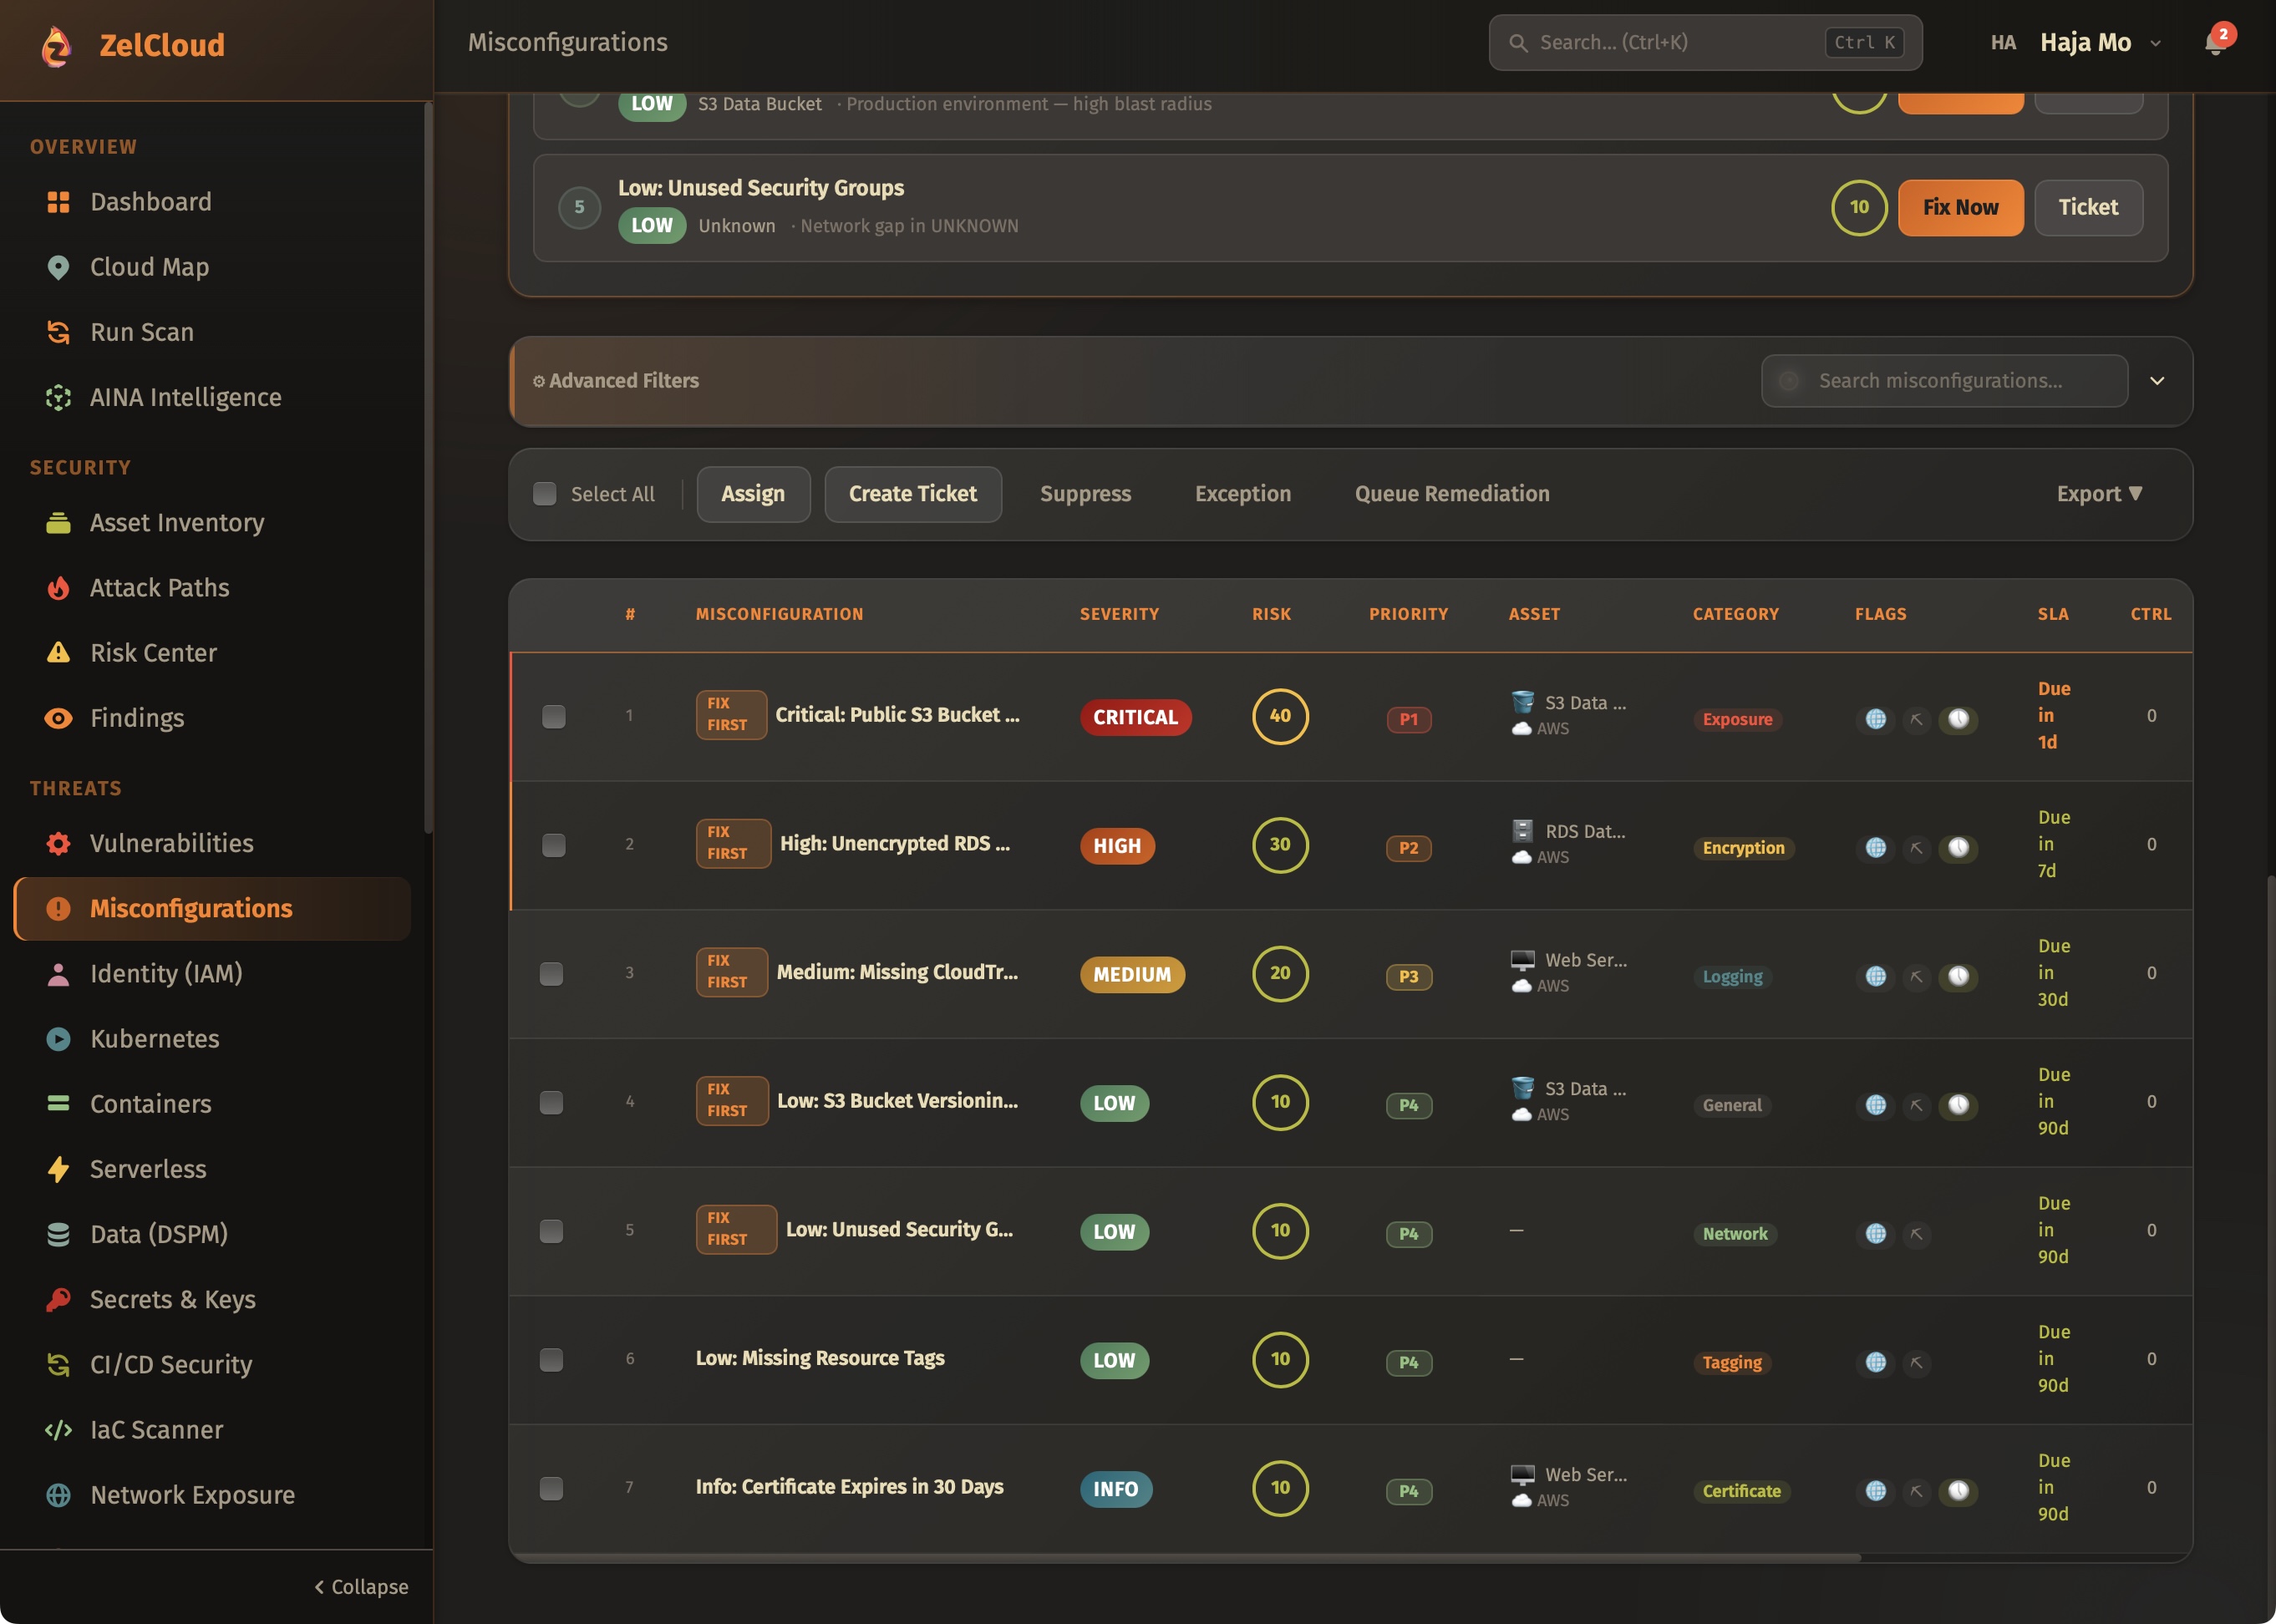
Task: Click clock flag icon on Unencrypted RDS row
Action: tap(1958, 847)
